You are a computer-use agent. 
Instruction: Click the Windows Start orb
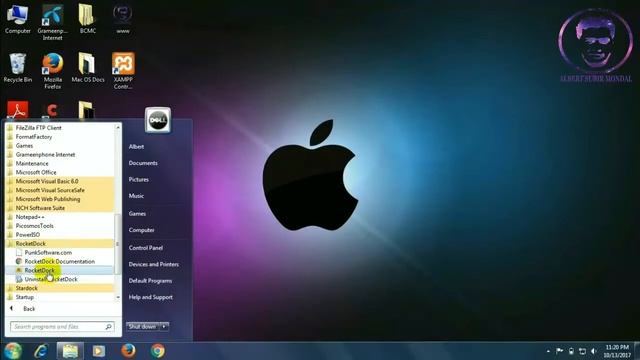[x=13, y=351]
